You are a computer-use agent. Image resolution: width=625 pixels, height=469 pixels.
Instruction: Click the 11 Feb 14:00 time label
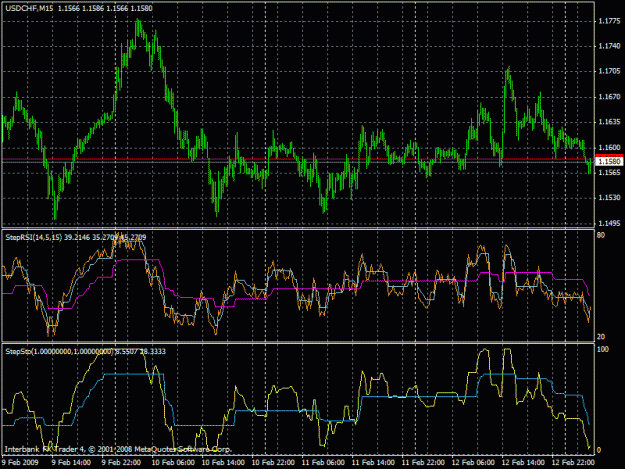coord(373,463)
